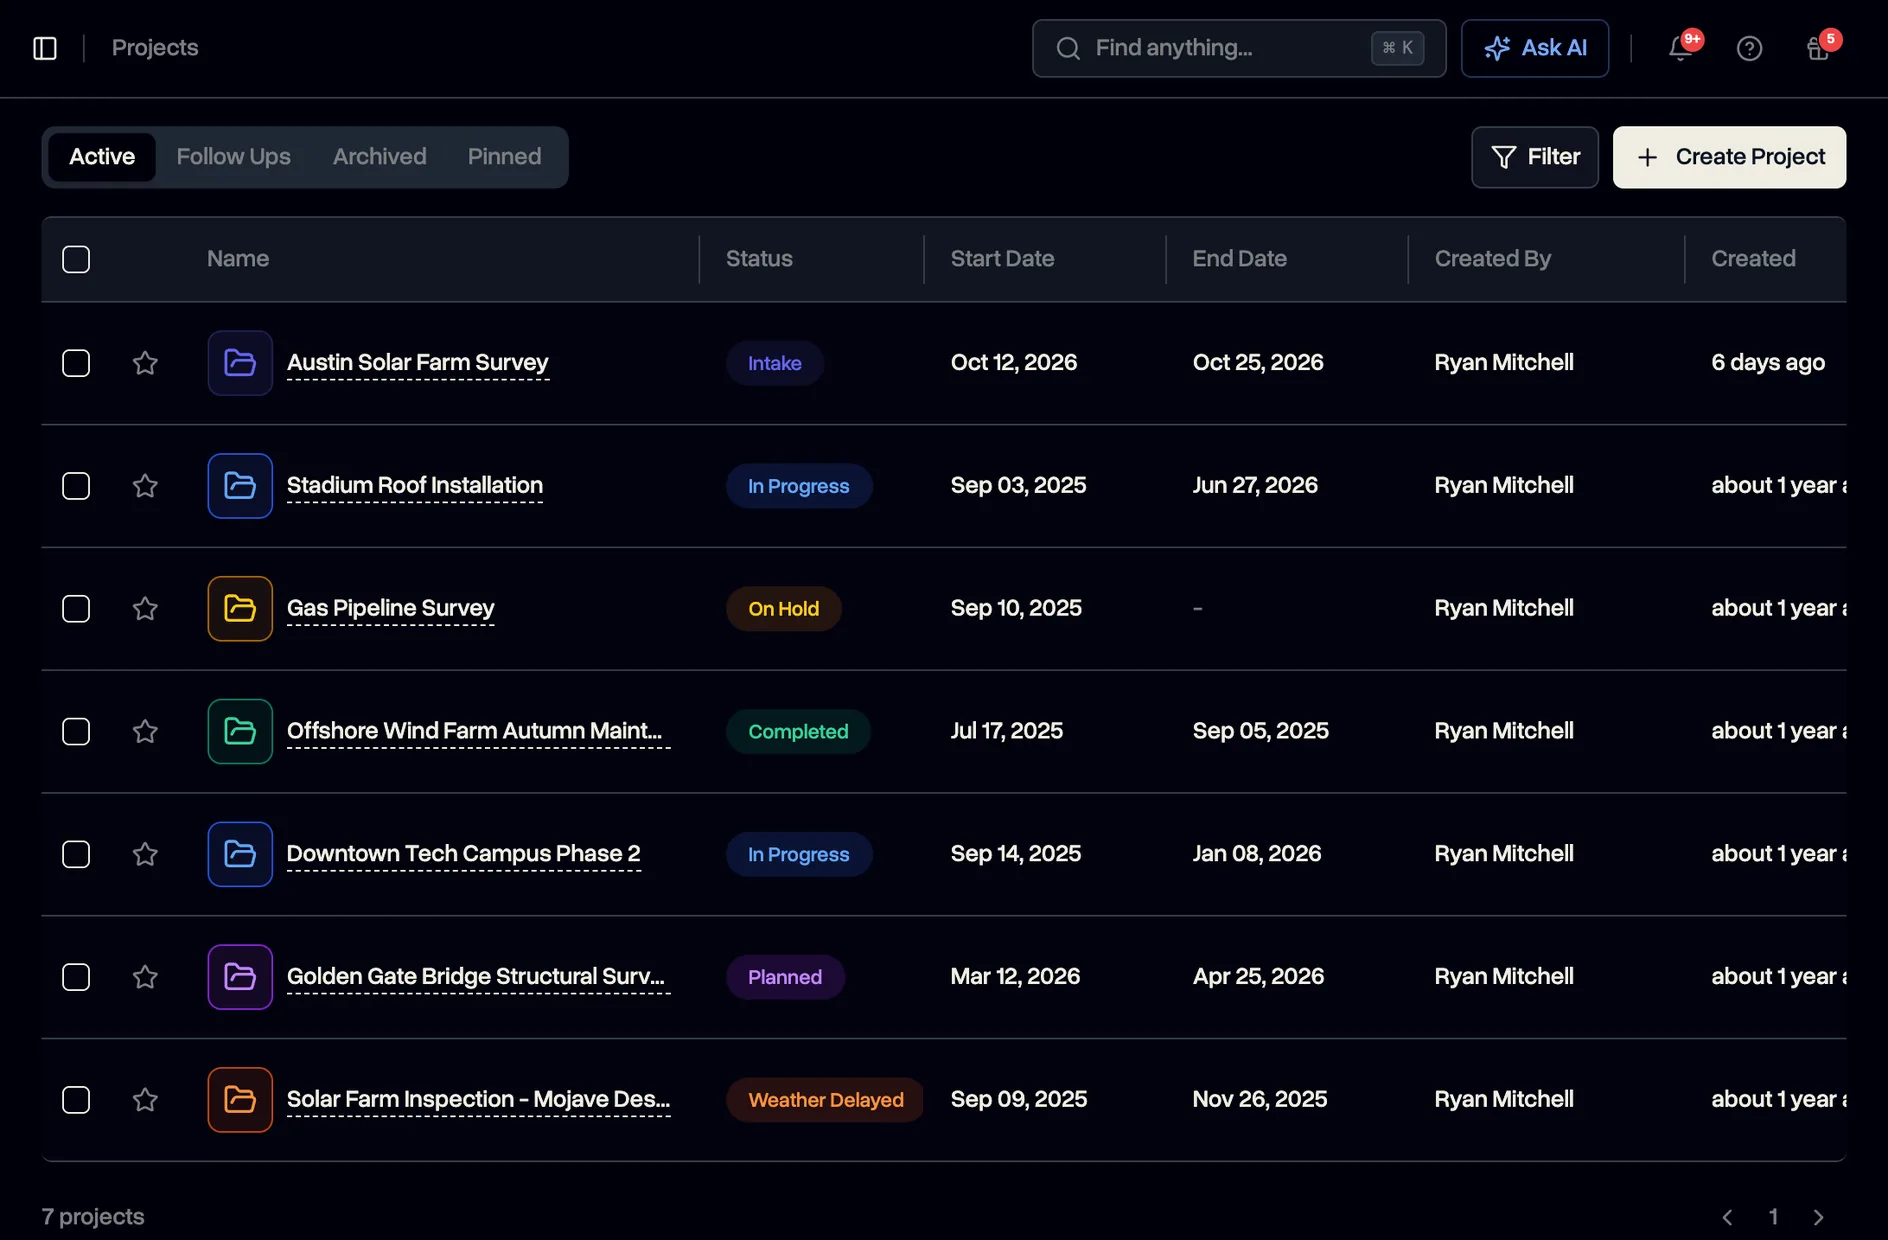Open Golden Gate Bridge Structural Surv link

tap(478, 977)
